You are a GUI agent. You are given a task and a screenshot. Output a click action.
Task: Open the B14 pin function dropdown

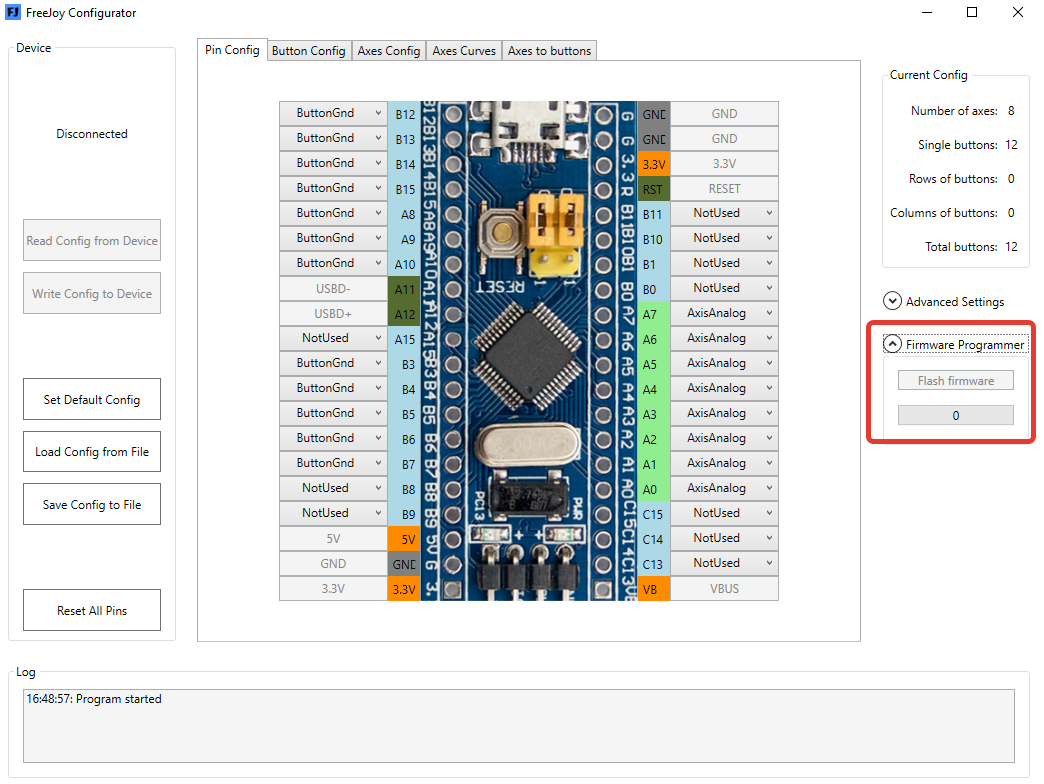pos(333,163)
